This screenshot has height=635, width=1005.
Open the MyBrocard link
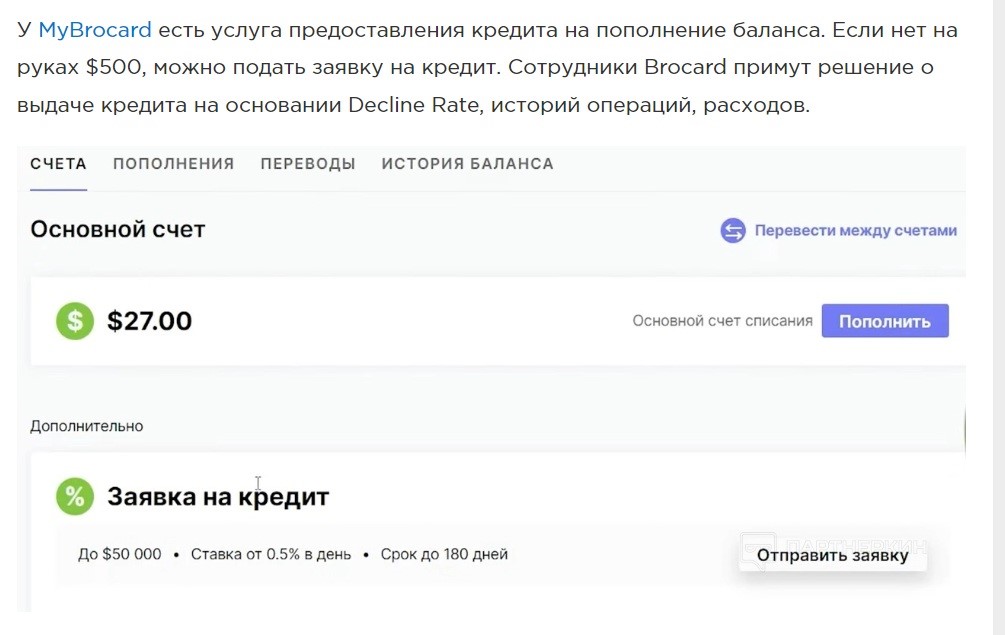coord(95,30)
